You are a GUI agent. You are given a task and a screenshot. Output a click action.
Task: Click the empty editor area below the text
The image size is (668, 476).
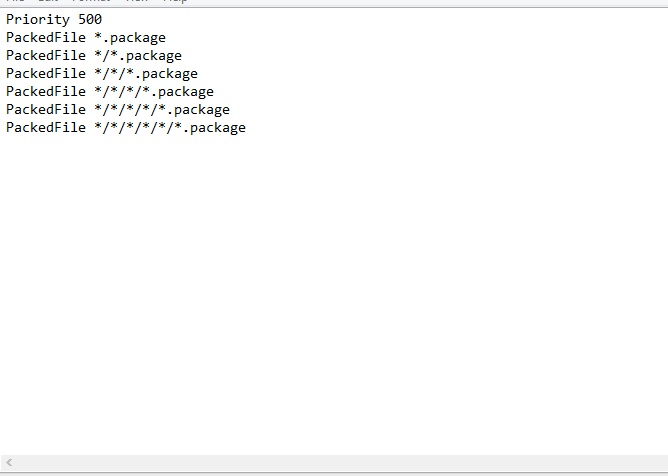click(334, 294)
